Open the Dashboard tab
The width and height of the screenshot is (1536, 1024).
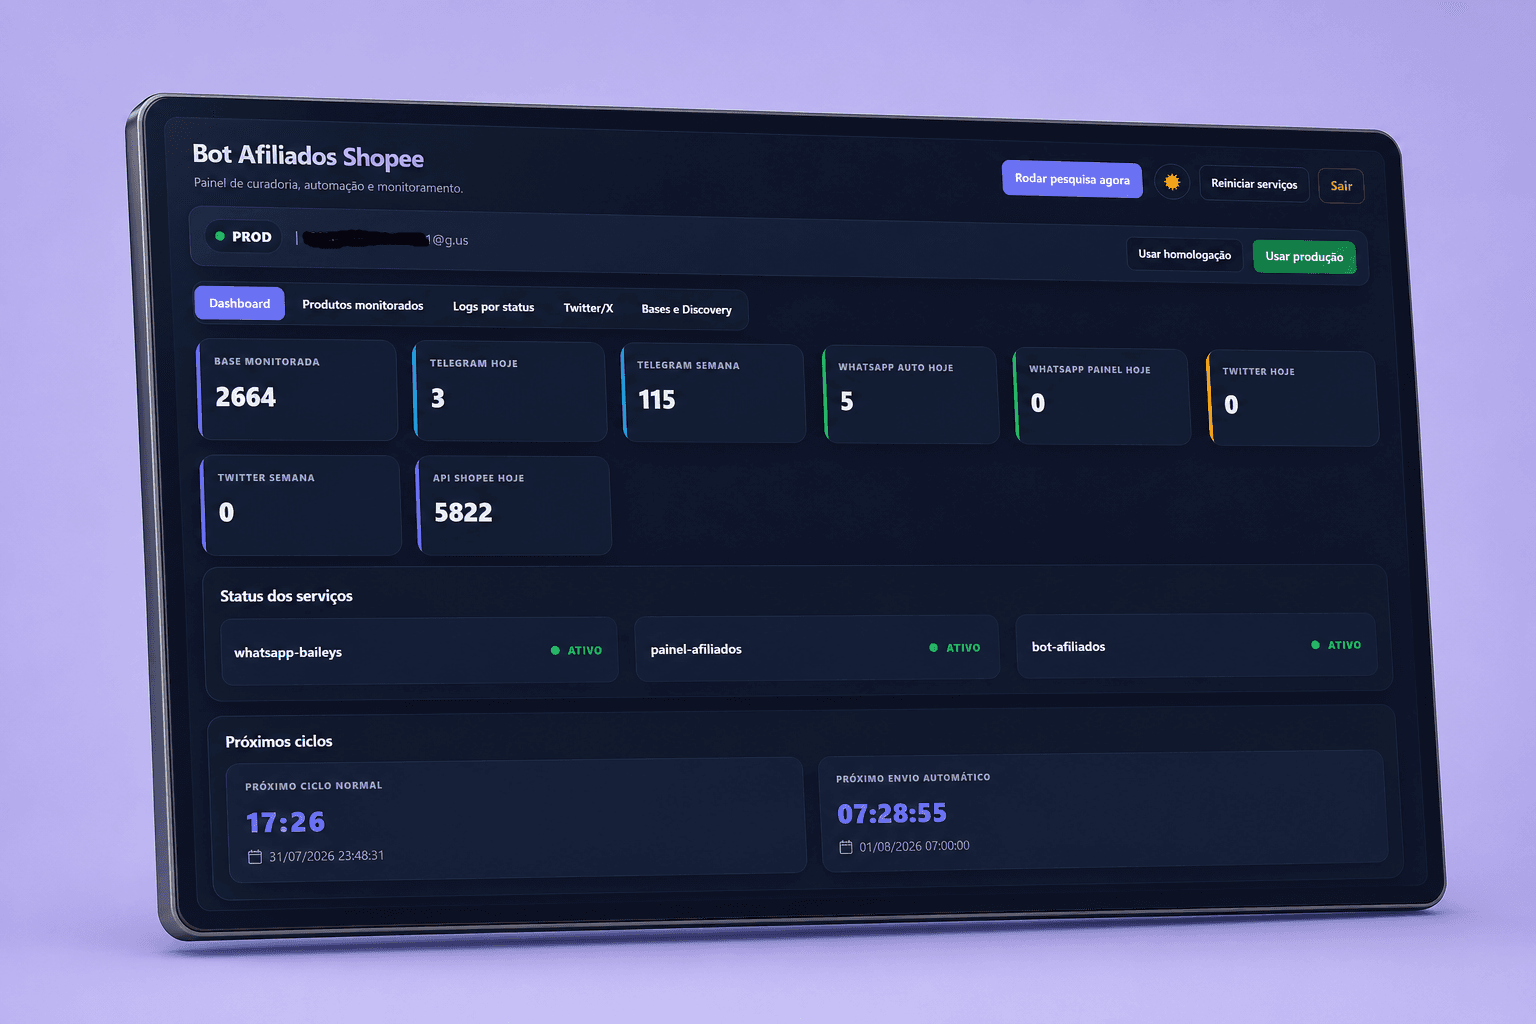(240, 304)
